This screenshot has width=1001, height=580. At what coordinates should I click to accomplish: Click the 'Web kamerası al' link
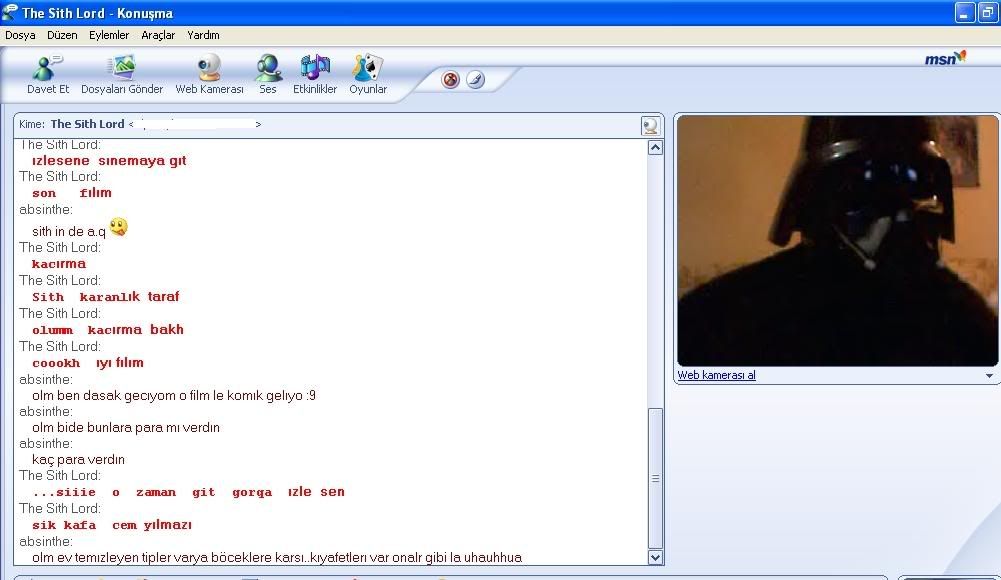point(717,376)
